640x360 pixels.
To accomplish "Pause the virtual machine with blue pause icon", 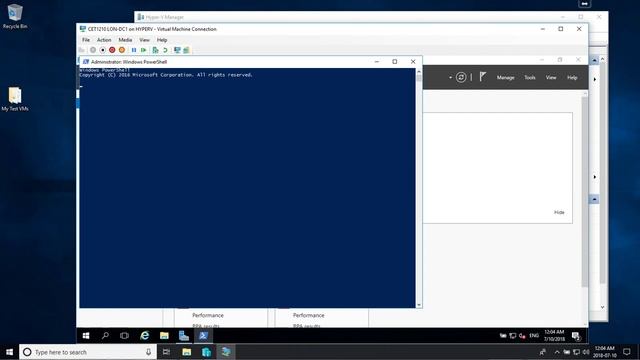I will pos(134,50).
